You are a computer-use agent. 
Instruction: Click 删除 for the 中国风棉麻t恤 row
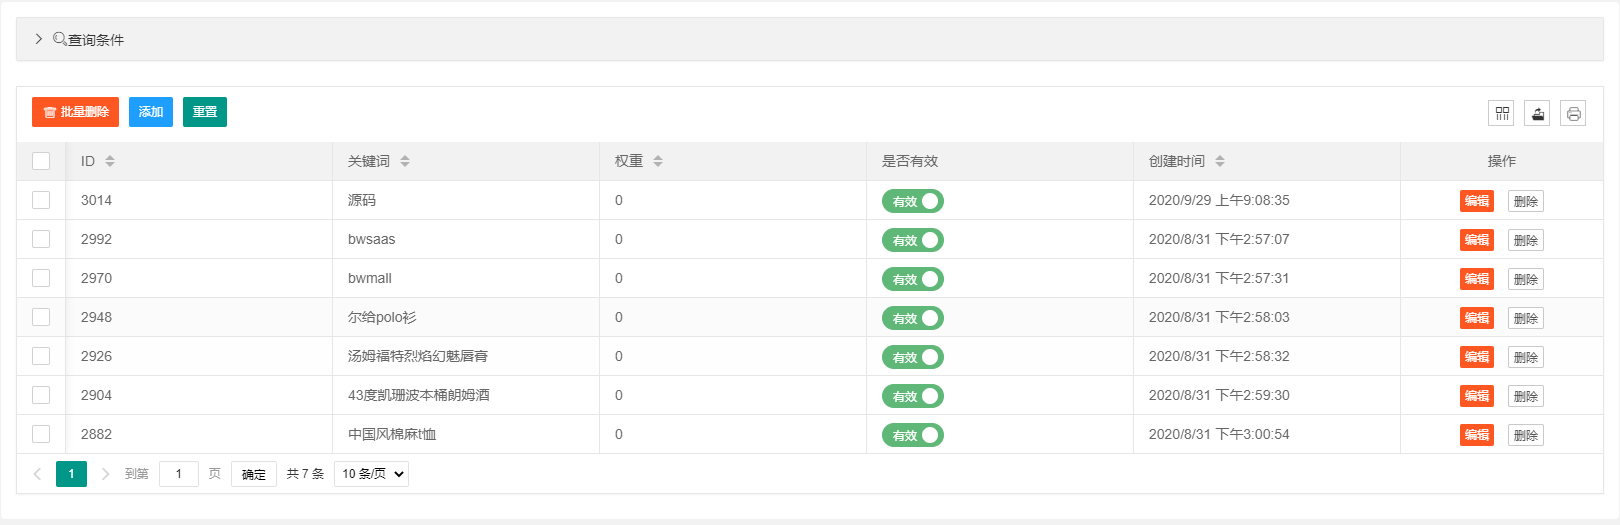point(1525,435)
